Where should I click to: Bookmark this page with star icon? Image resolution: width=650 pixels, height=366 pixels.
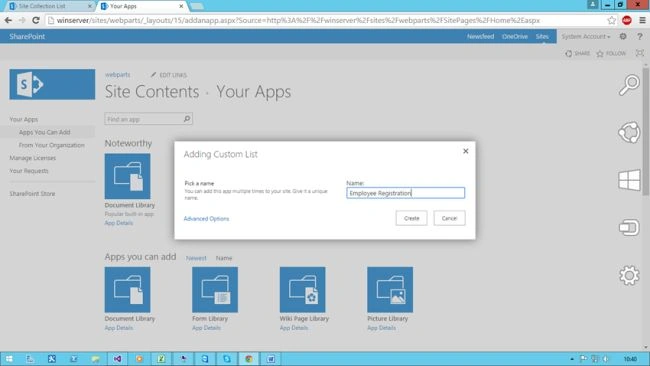point(611,20)
